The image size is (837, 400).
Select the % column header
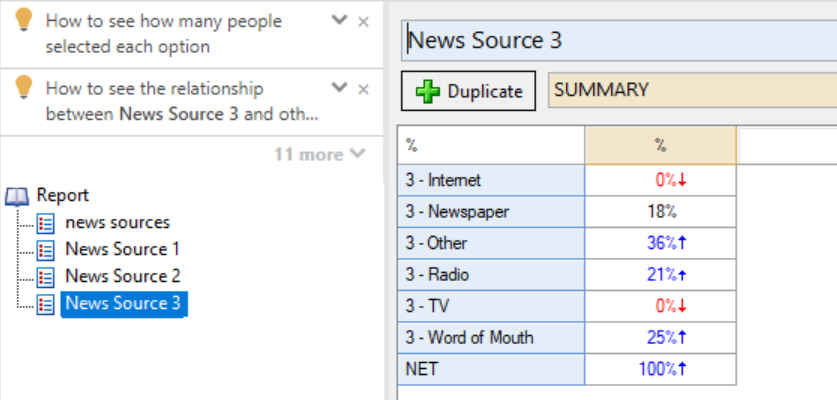point(660,146)
